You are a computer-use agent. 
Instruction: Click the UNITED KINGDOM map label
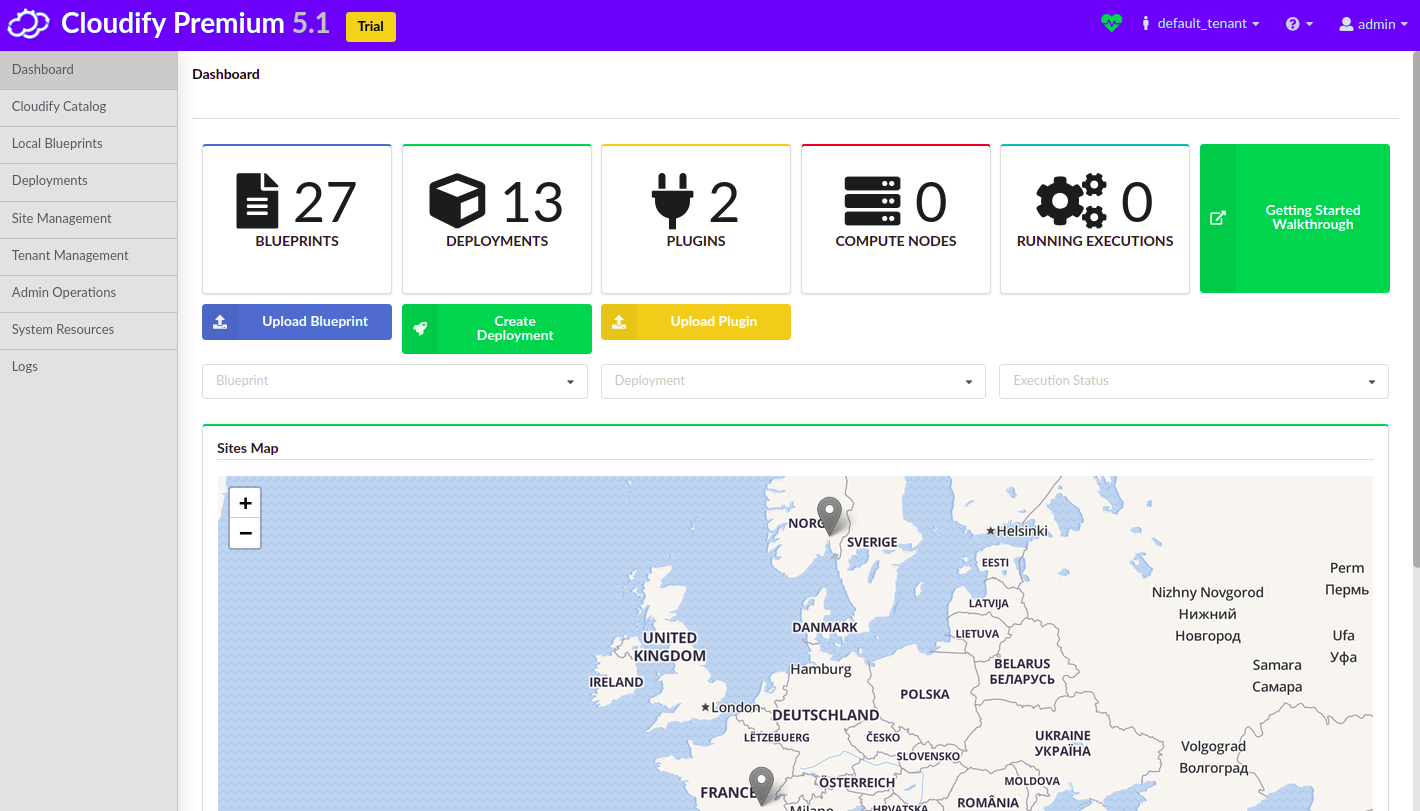pos(670,647)
